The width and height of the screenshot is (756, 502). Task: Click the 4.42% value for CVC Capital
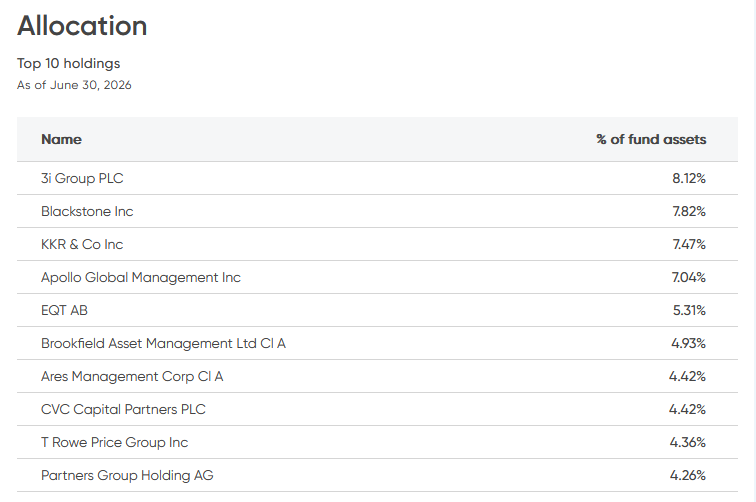pos(688,409)
